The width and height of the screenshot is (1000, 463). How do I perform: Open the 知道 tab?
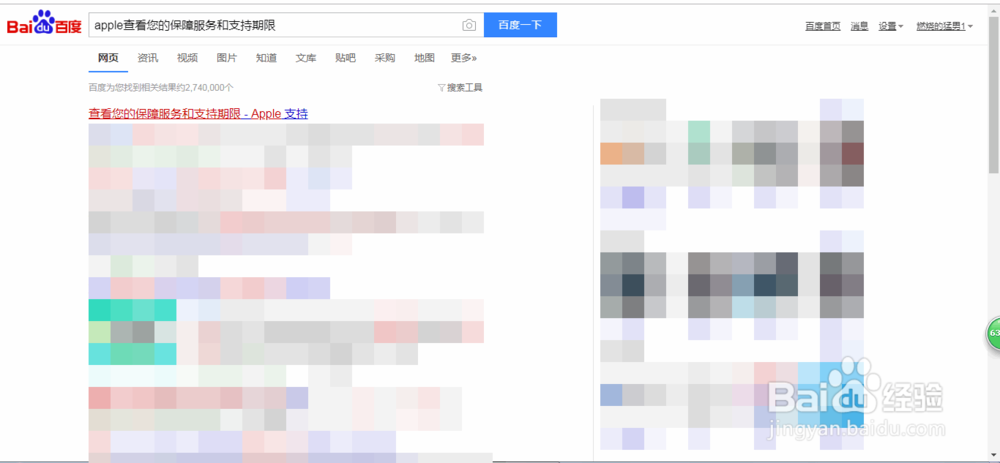click(x=266, y=58)
